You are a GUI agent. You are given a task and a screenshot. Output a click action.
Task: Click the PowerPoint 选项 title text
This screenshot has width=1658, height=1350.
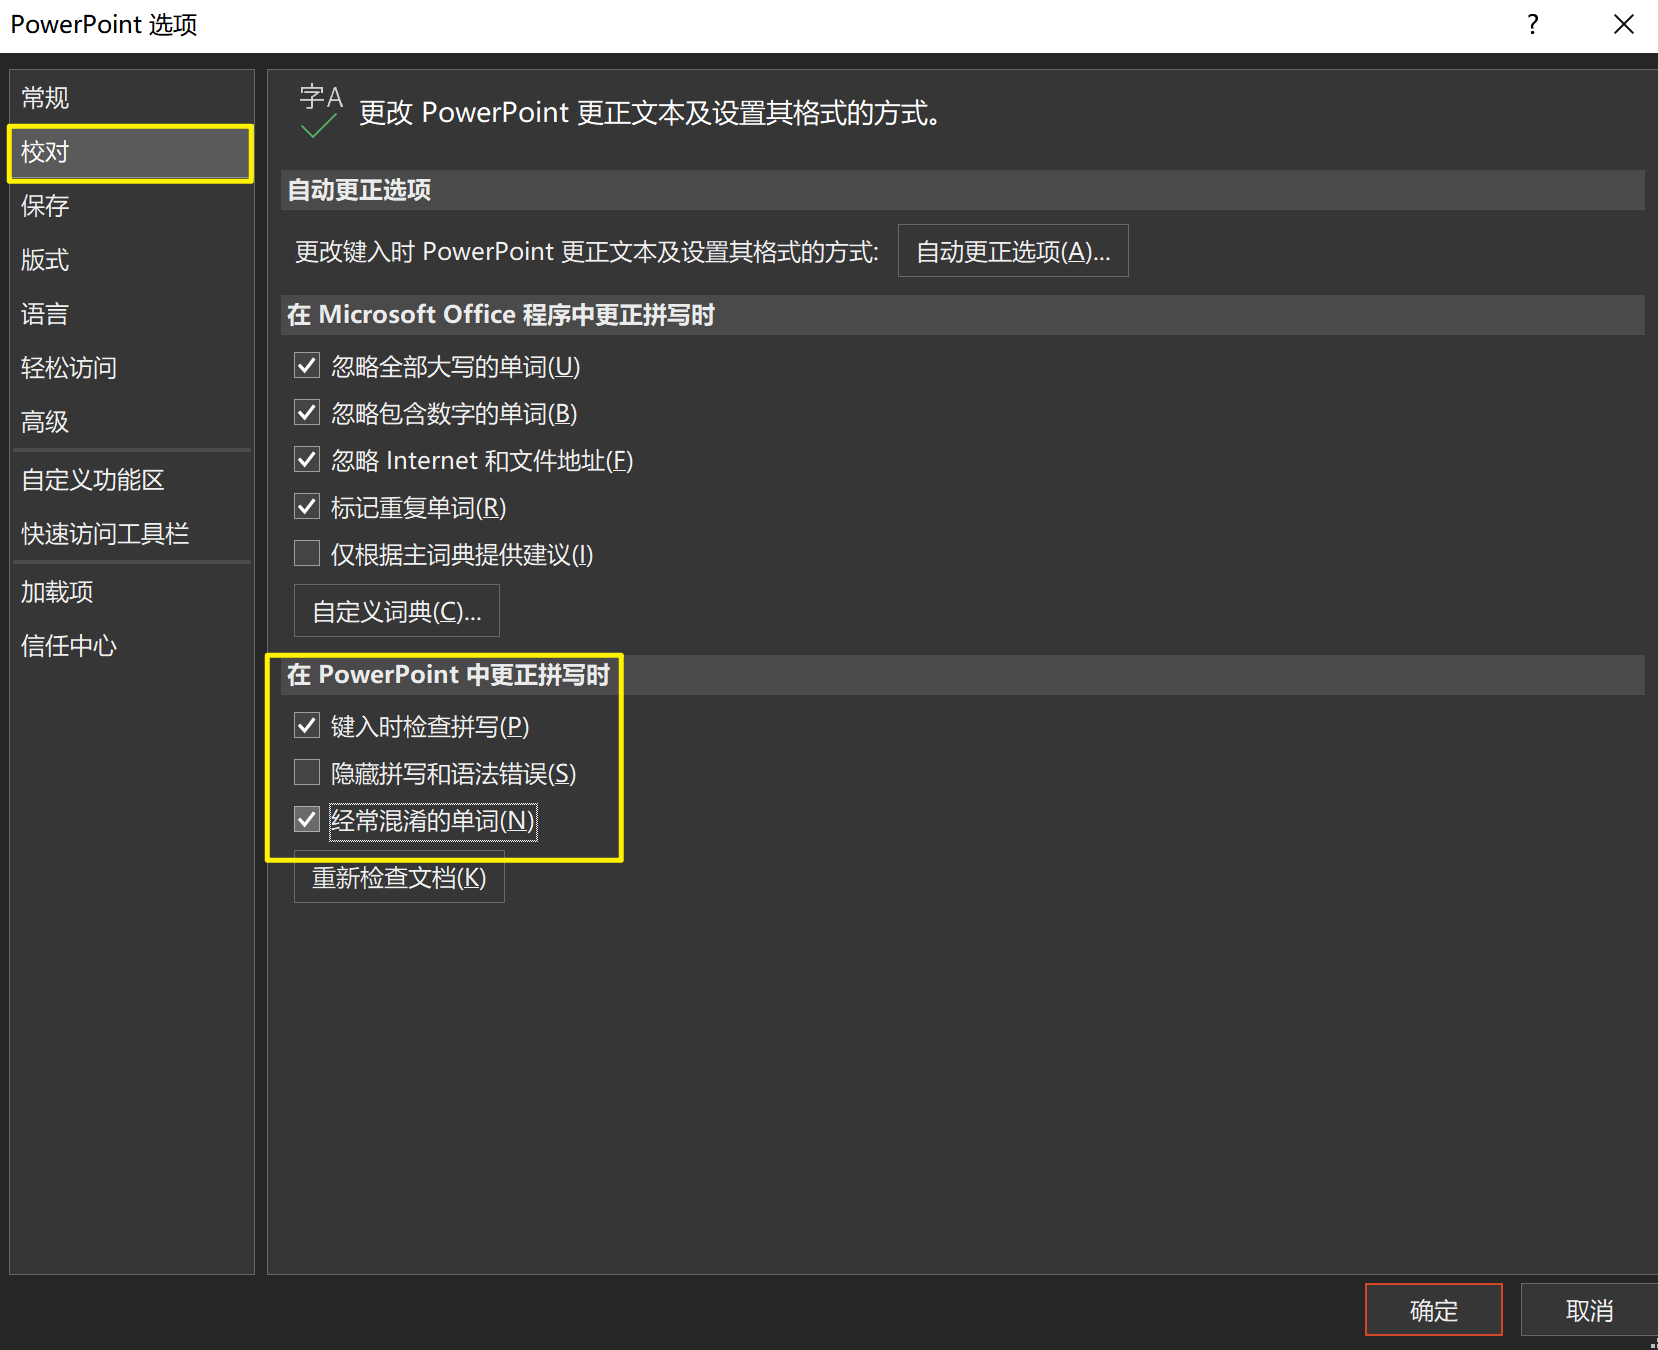click(x=104, y=25)
